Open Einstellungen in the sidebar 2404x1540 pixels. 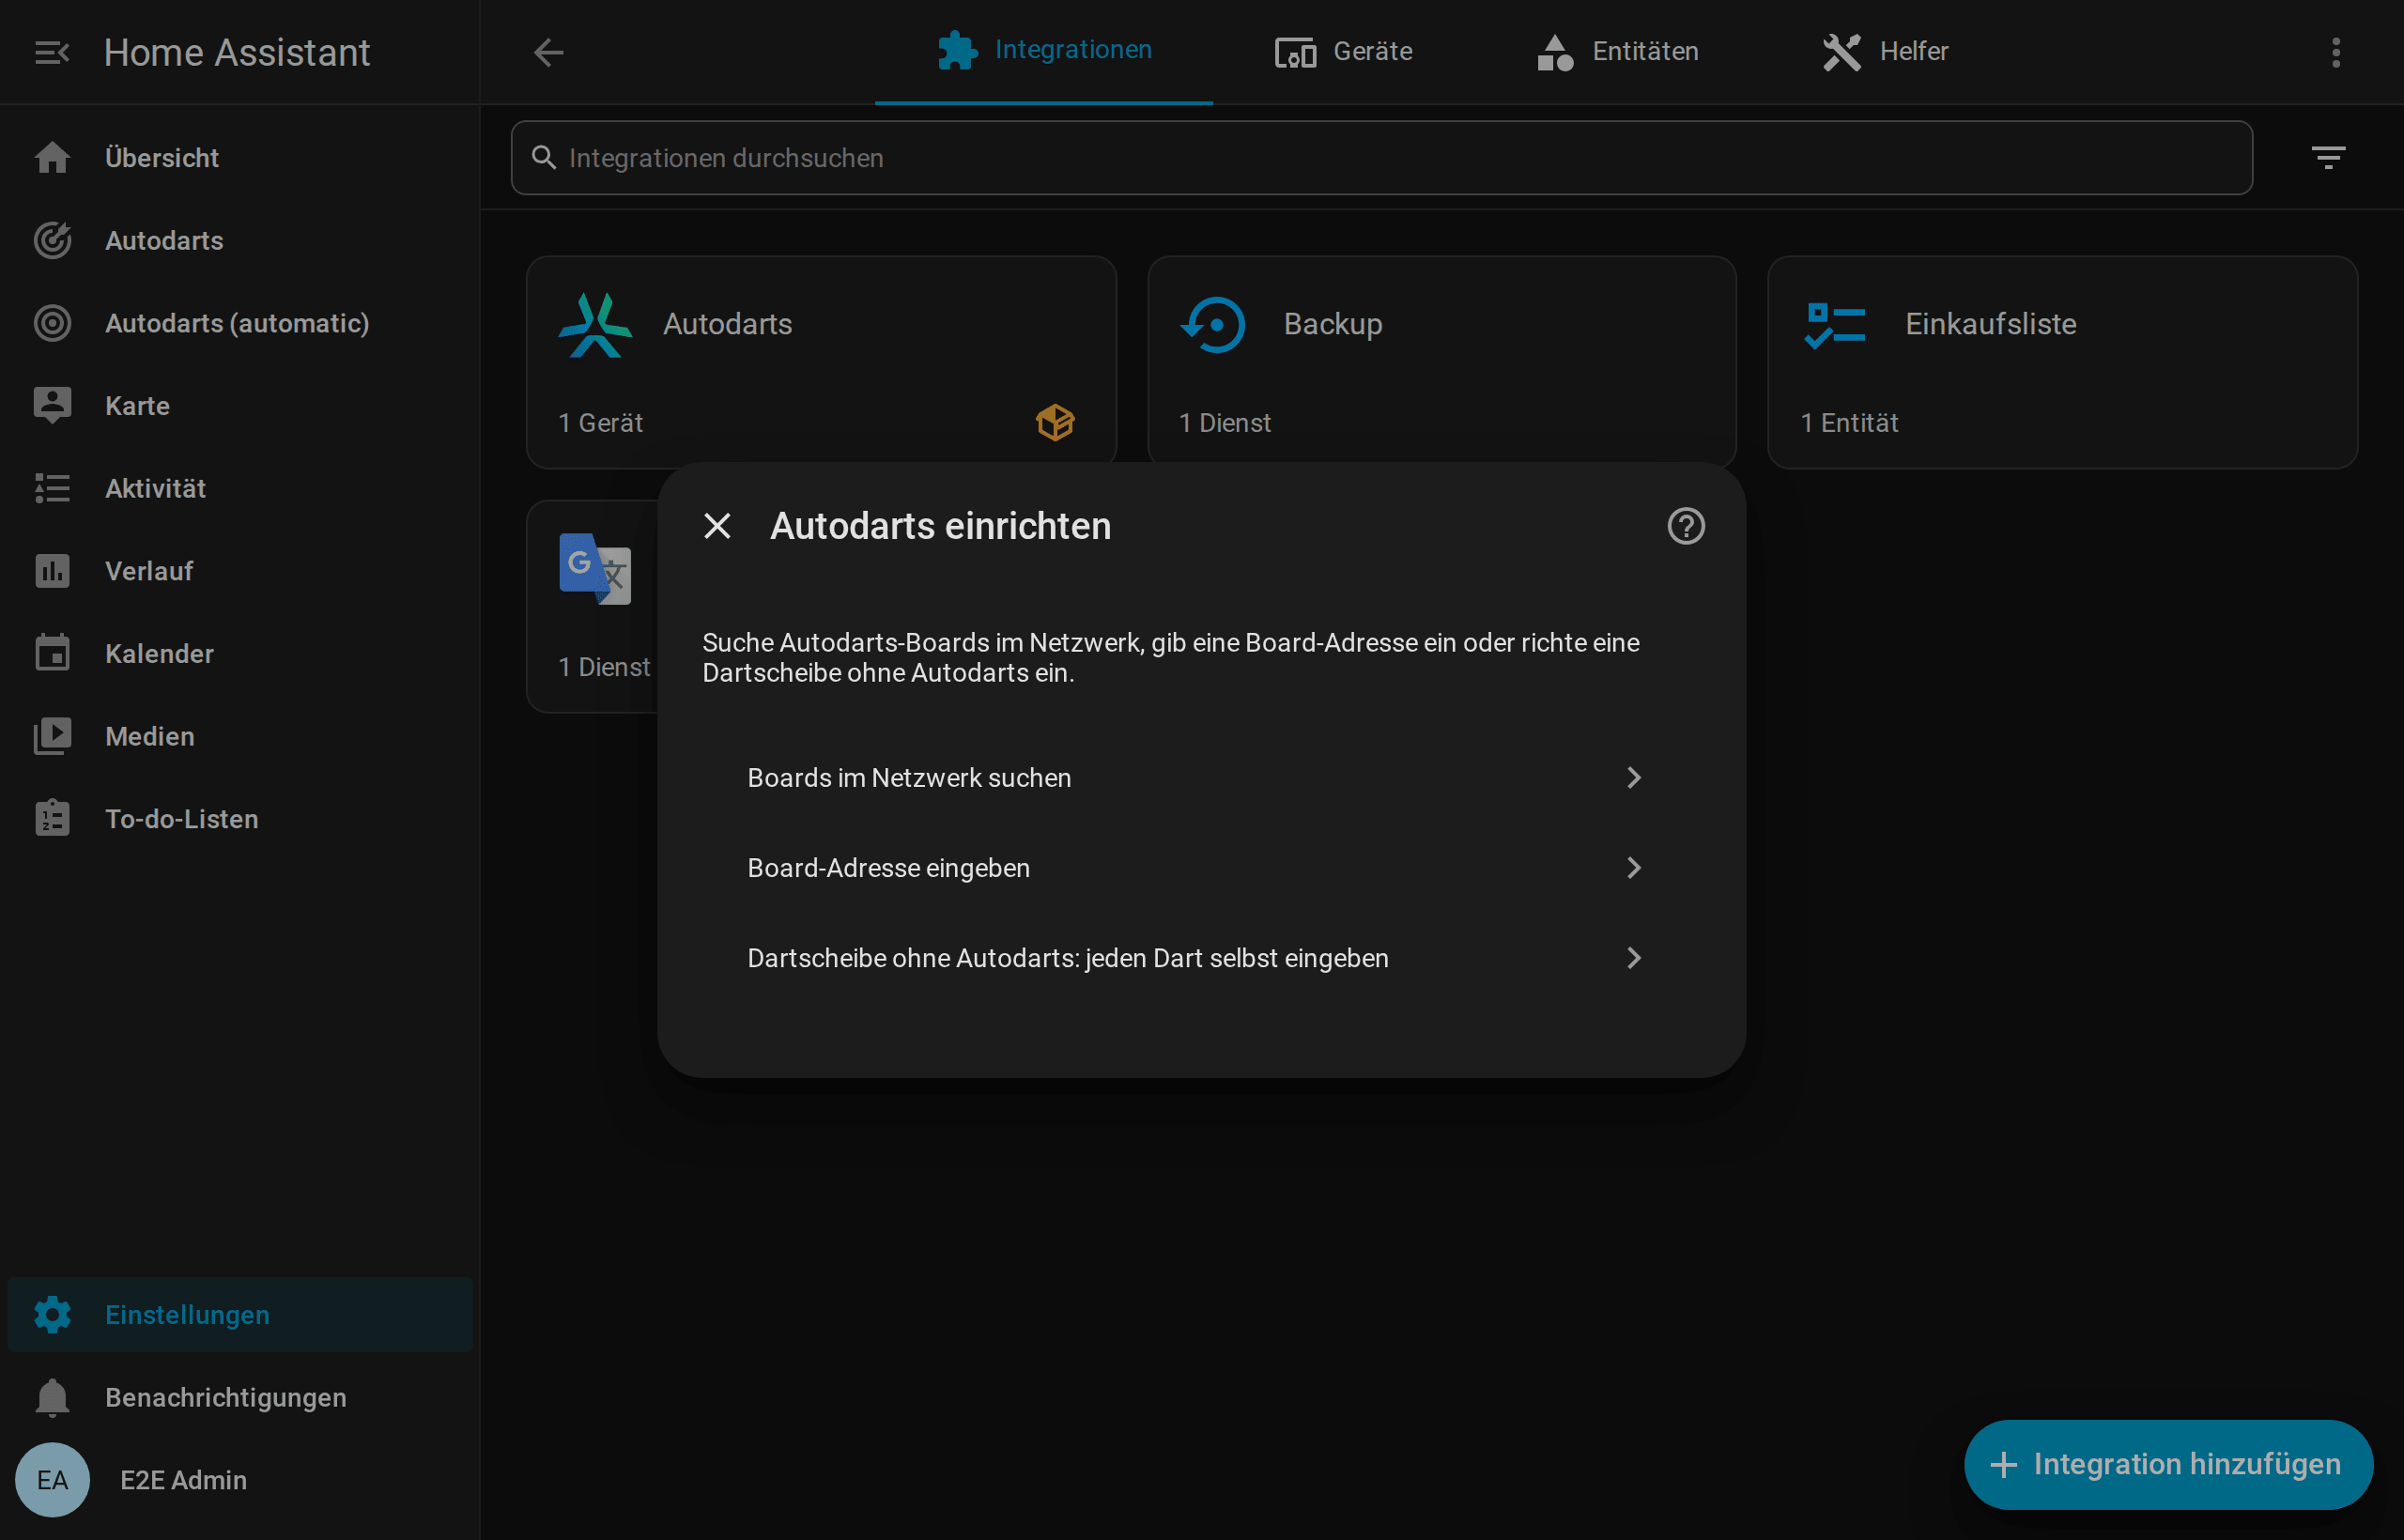[x=240, y=1314]
